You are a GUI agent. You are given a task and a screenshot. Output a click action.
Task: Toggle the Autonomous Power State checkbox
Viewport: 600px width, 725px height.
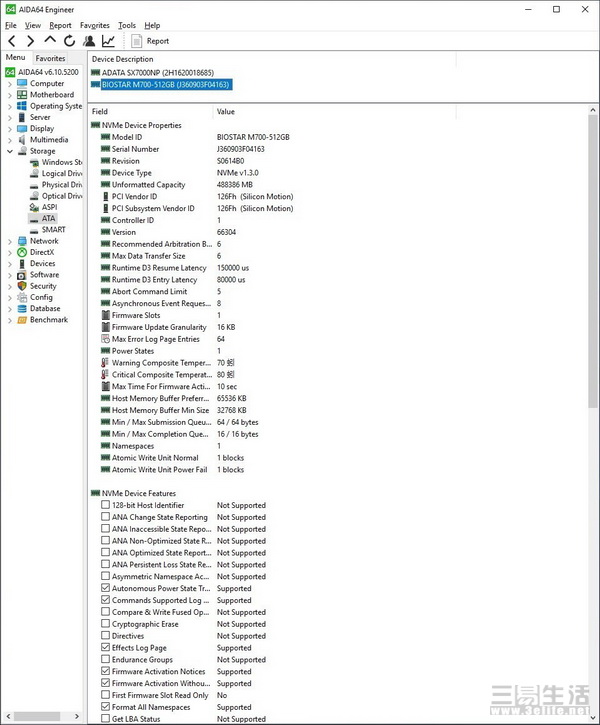pos(105,588)
